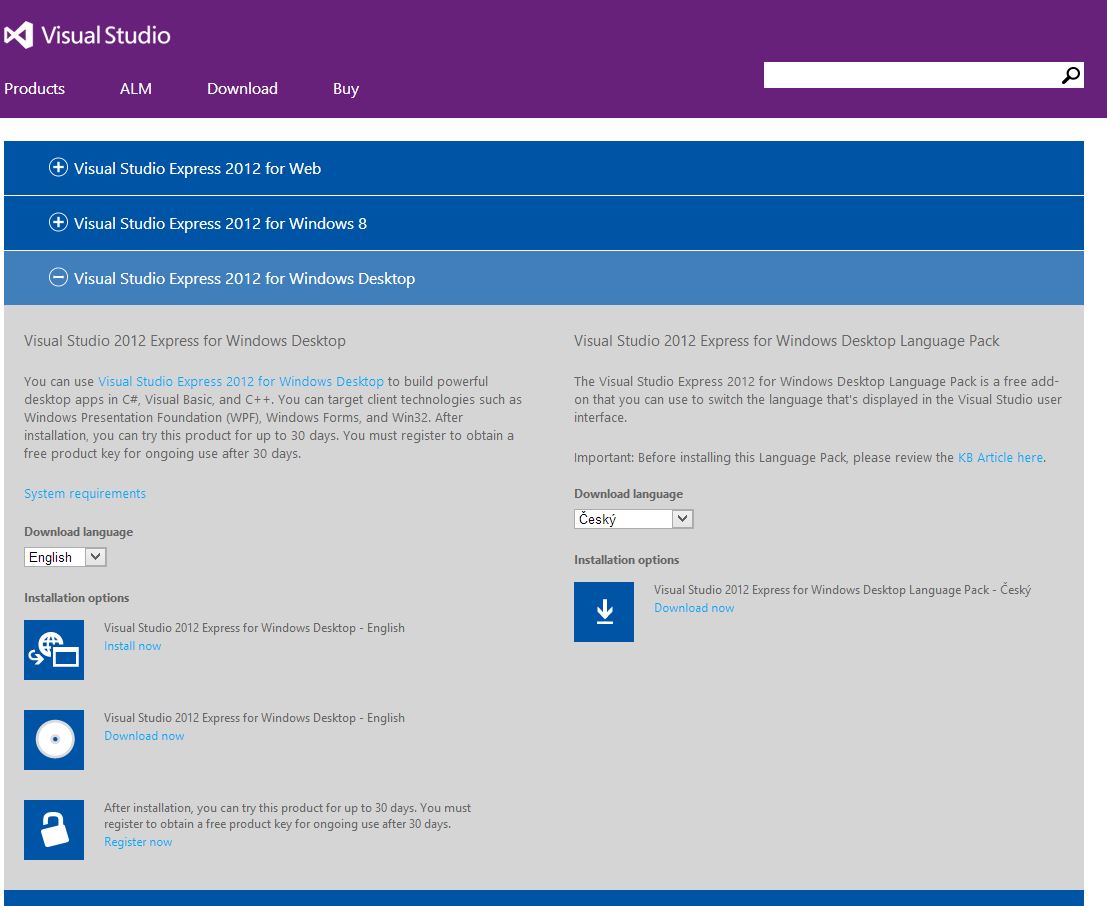
Task: Open the System requirements link
Action: [x=84, y=493]
